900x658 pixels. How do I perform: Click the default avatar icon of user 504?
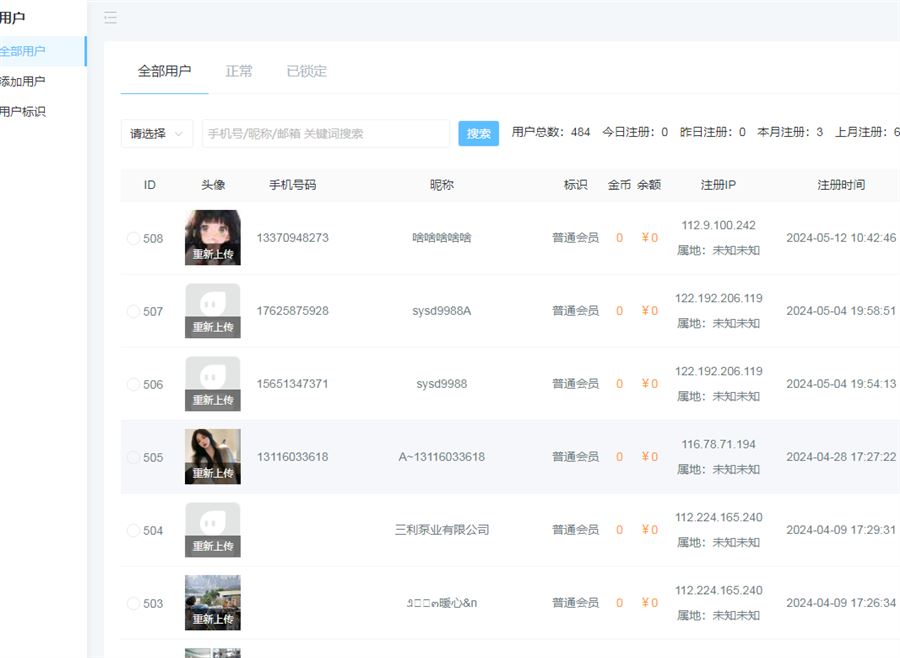(x=212, y=520)
